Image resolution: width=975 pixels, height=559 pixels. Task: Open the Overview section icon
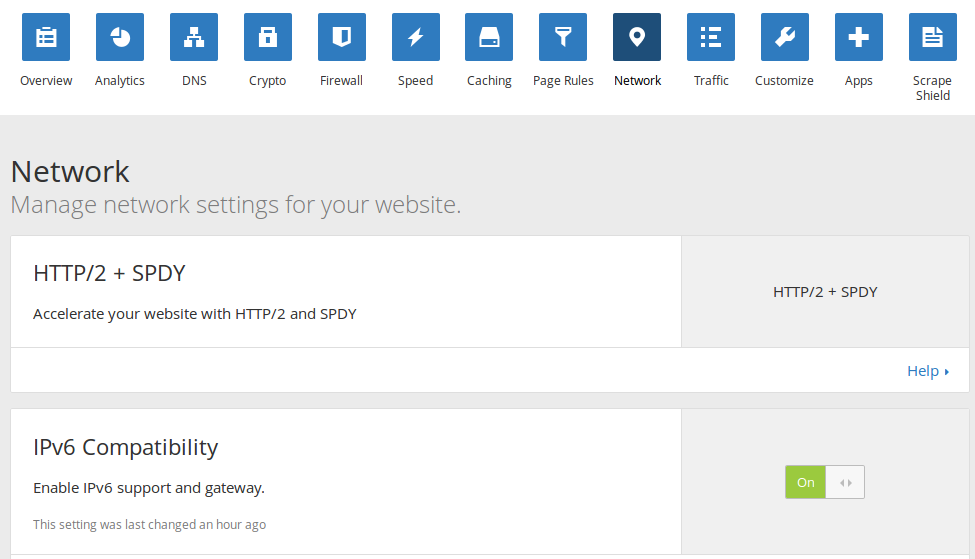point(46,38)
